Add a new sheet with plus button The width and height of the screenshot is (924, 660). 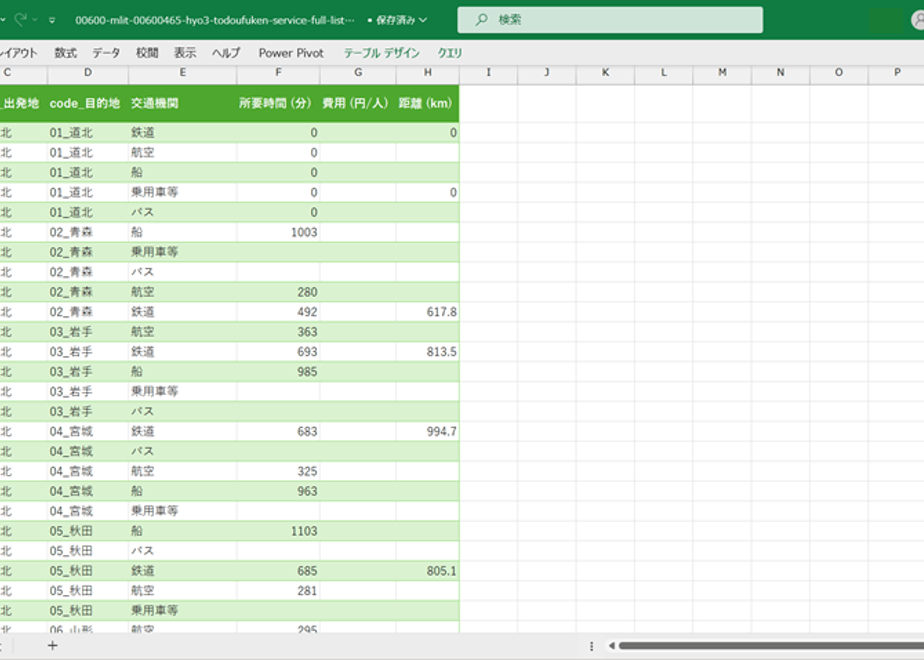[x=52, y=646]
